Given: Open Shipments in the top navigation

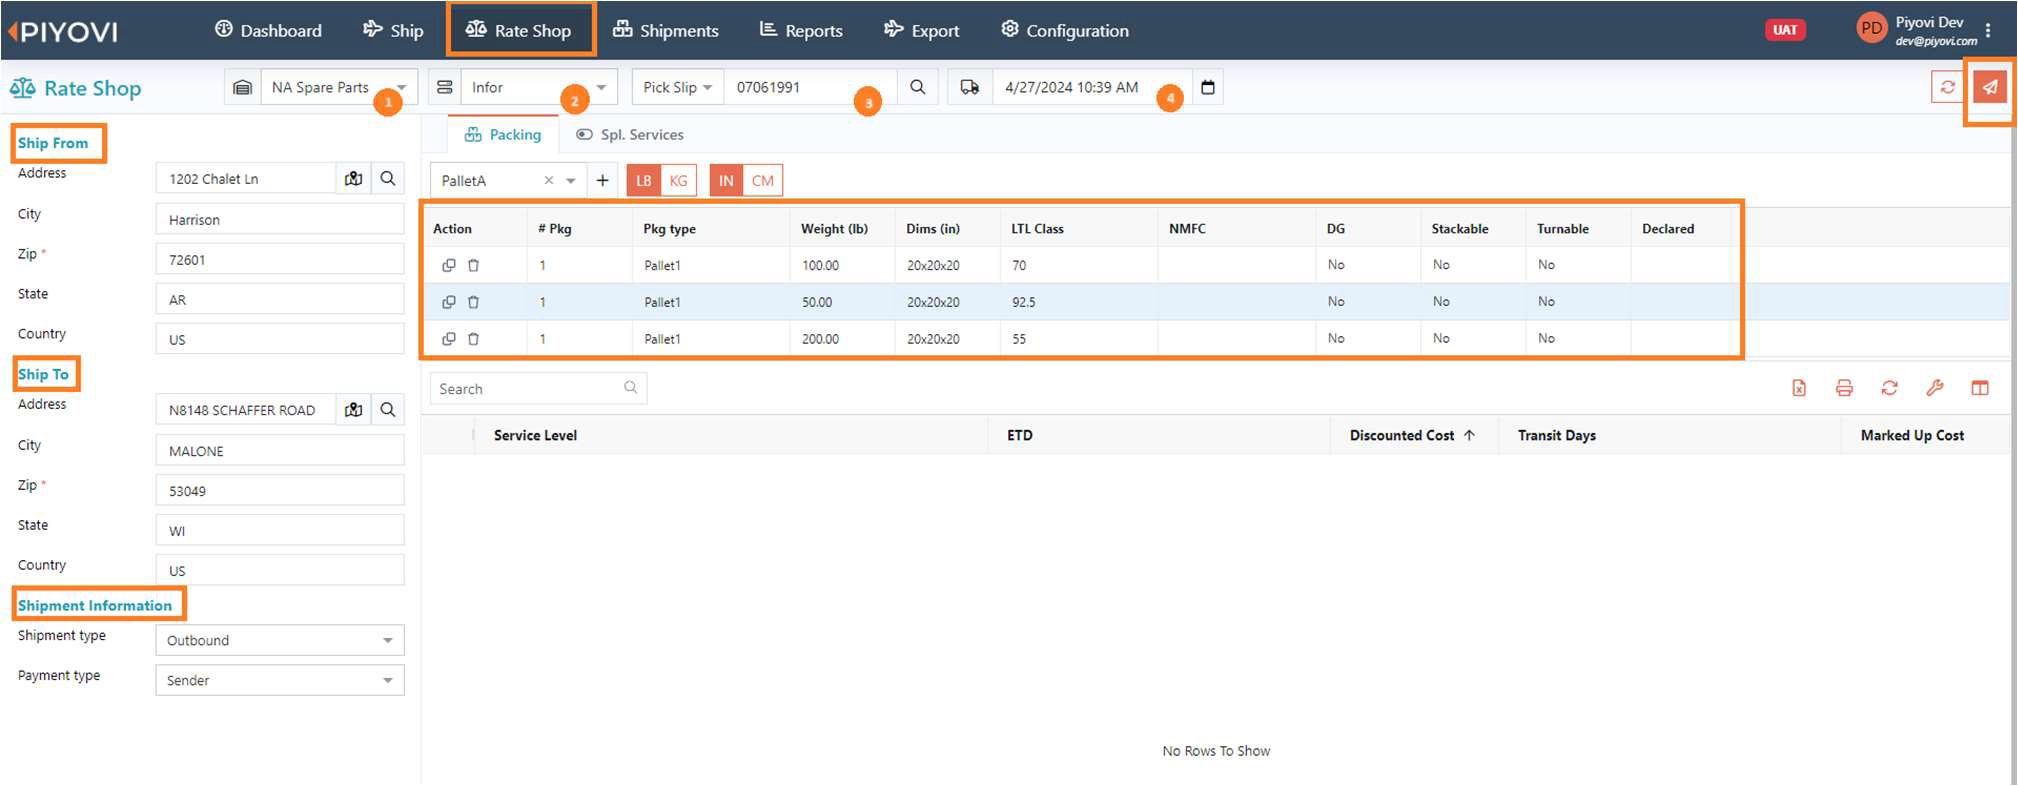Looking at the screenshot, I should pos(666,31).
